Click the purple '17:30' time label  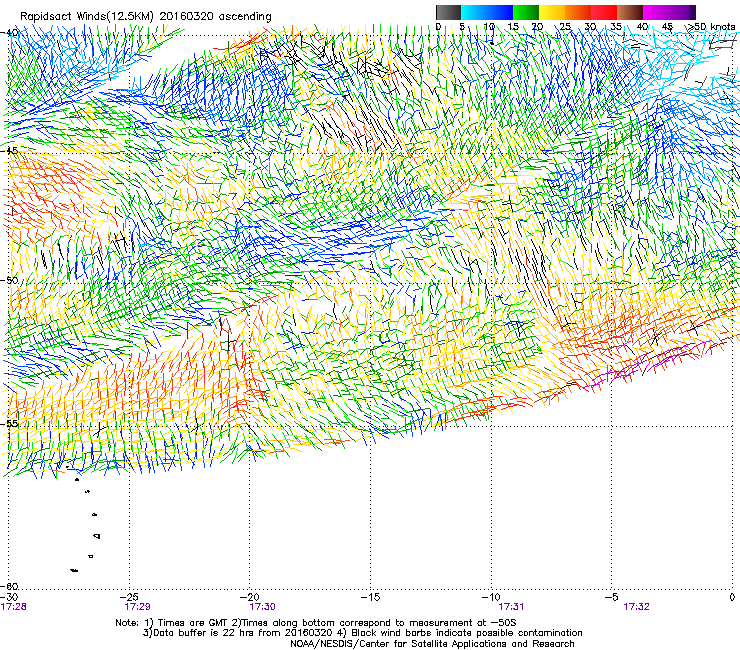click(262, 607)
